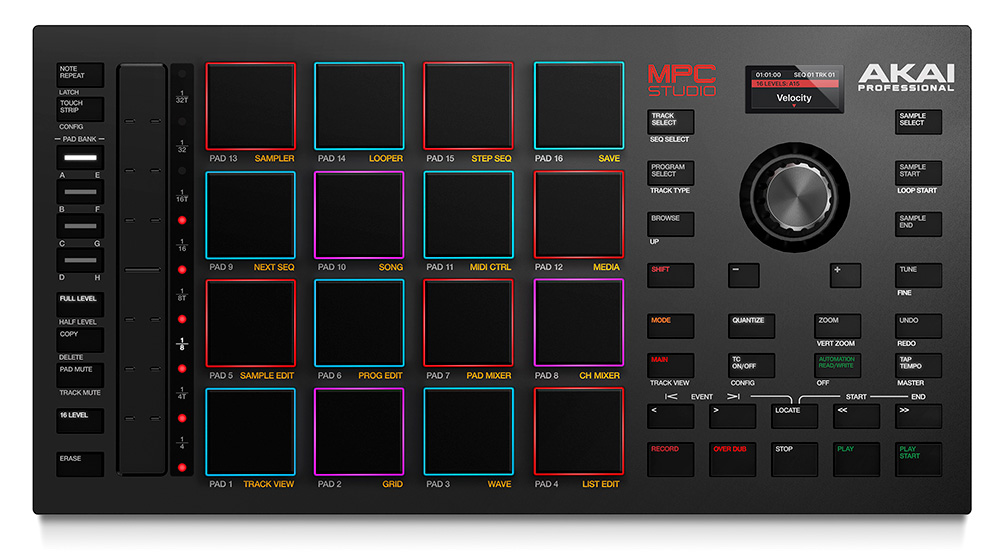Tap Pad 5 labeled Sample Edit

[250, 323]
